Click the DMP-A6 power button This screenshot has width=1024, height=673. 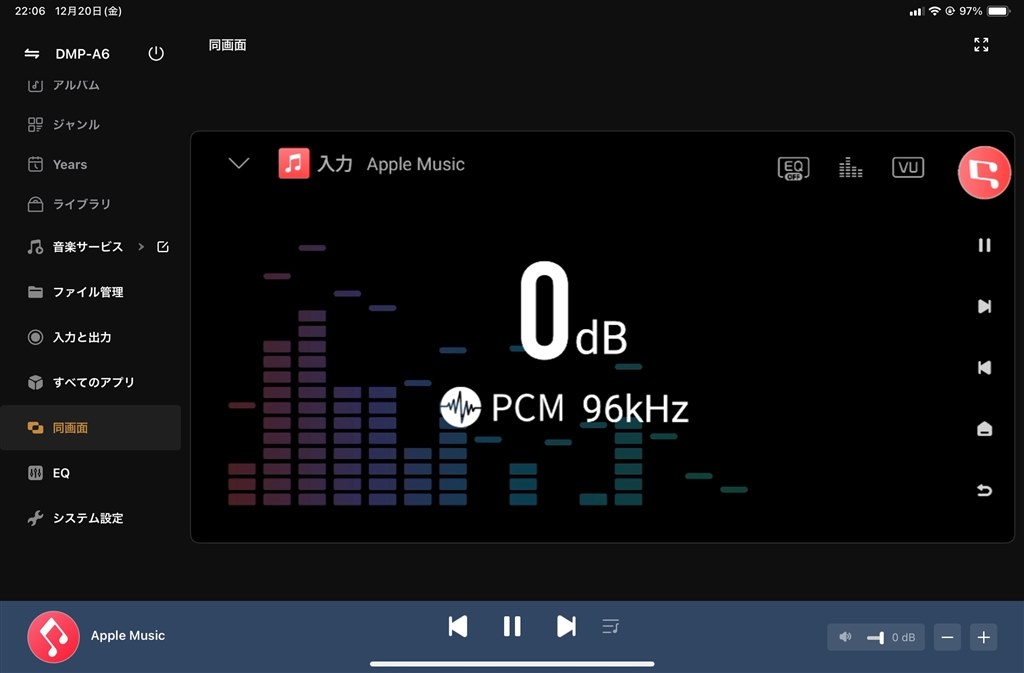coord(156,54)
